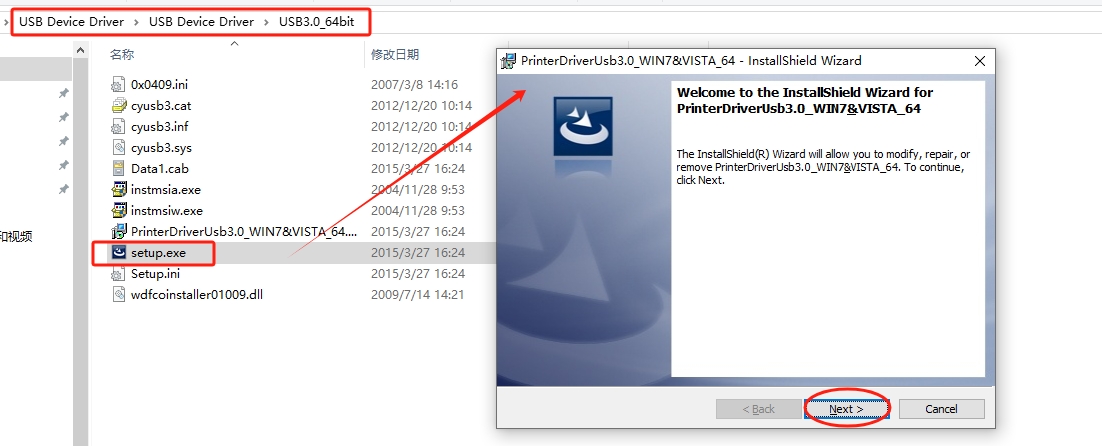Click the first quick access pin icon
This screenshot has height=446, width=1102.
coord(63,93)
